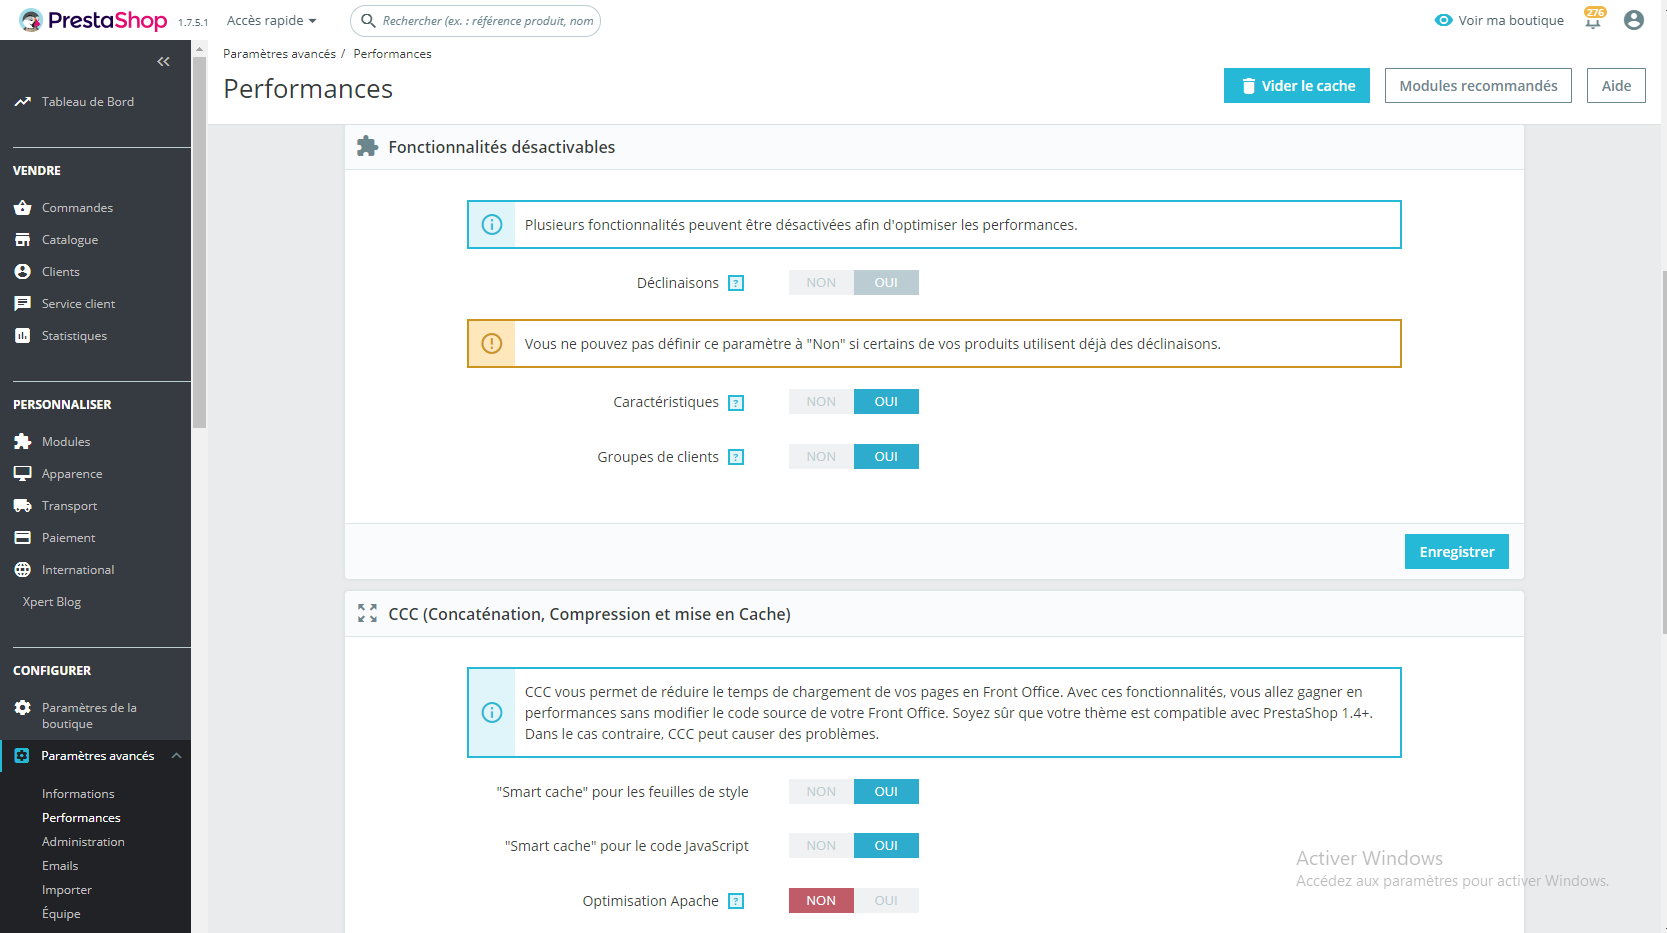1667x933 pixels.
Task: Open the Accès rapide dropdown
Action: click(x=271, y=20)
